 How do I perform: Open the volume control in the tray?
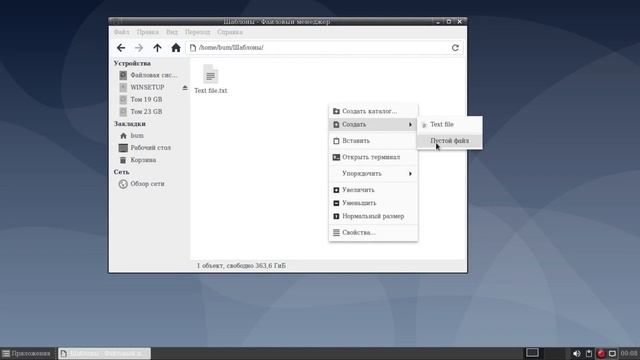coord(576,353)
